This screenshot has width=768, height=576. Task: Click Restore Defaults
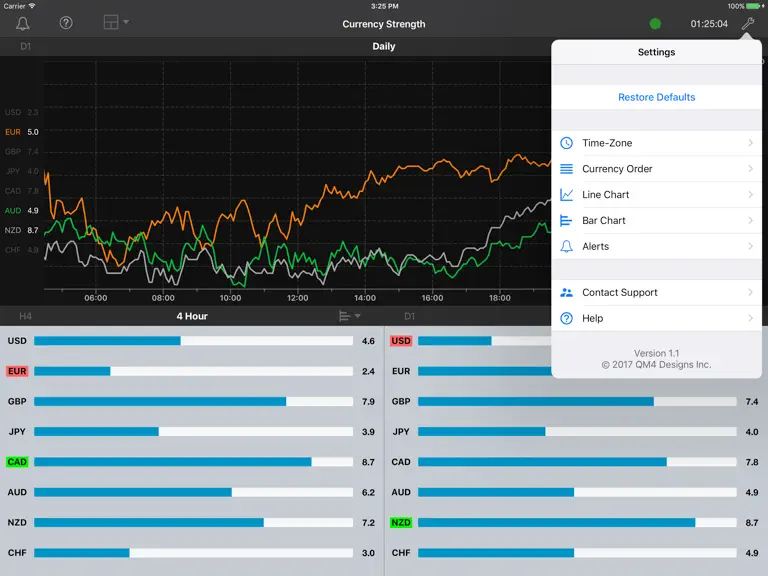click(656, 97)
